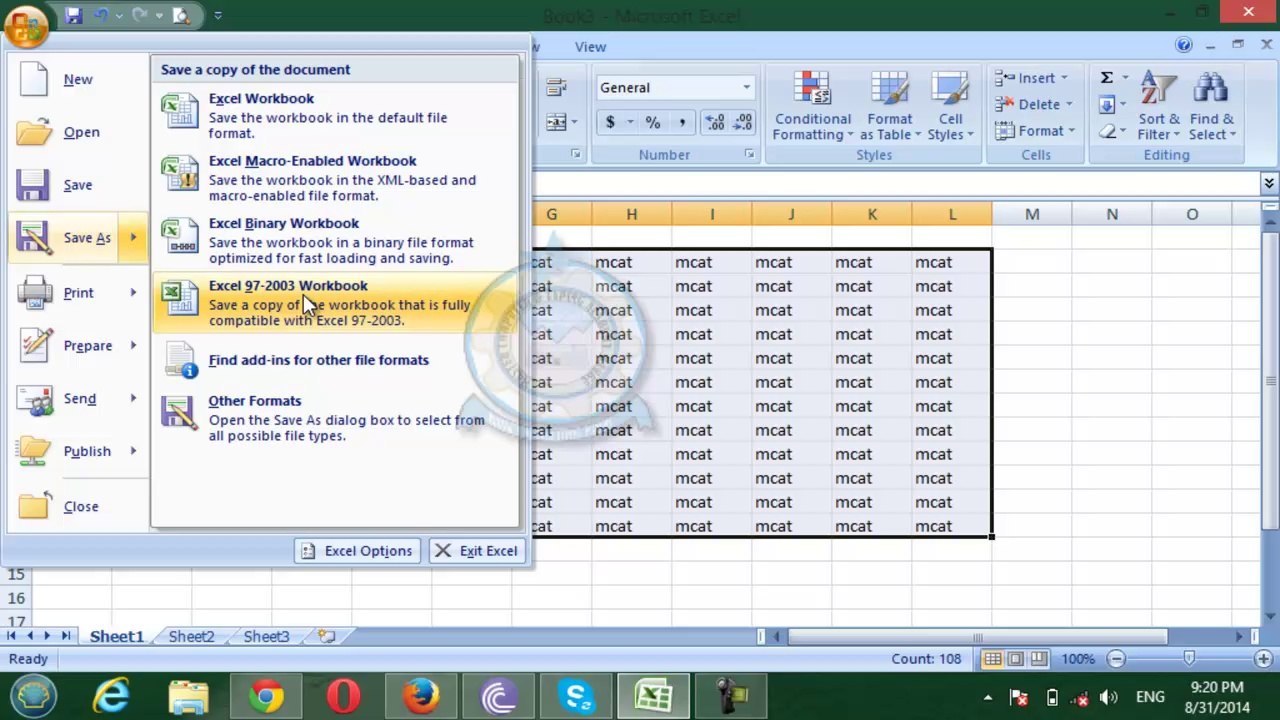Apply Percent Style formatting
The image size is (1280, 720).
[x=653, y=122]
